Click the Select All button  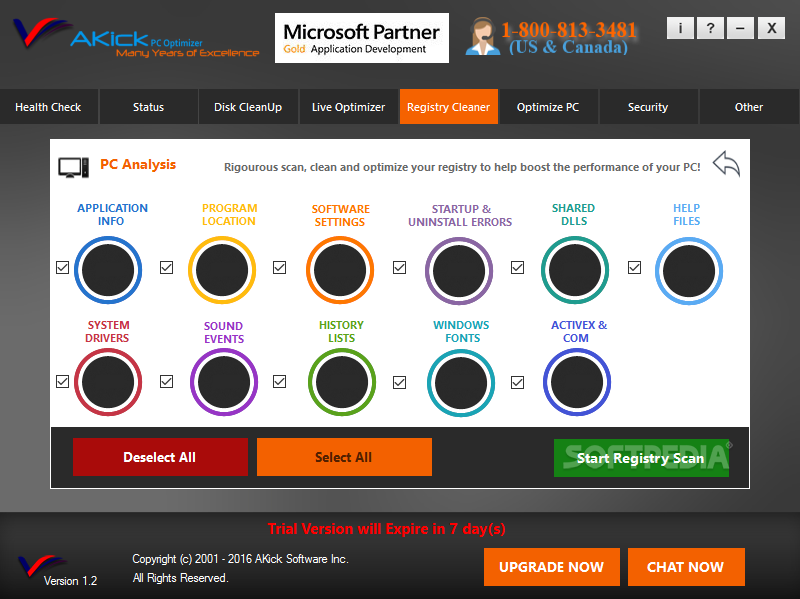point(344,457)
